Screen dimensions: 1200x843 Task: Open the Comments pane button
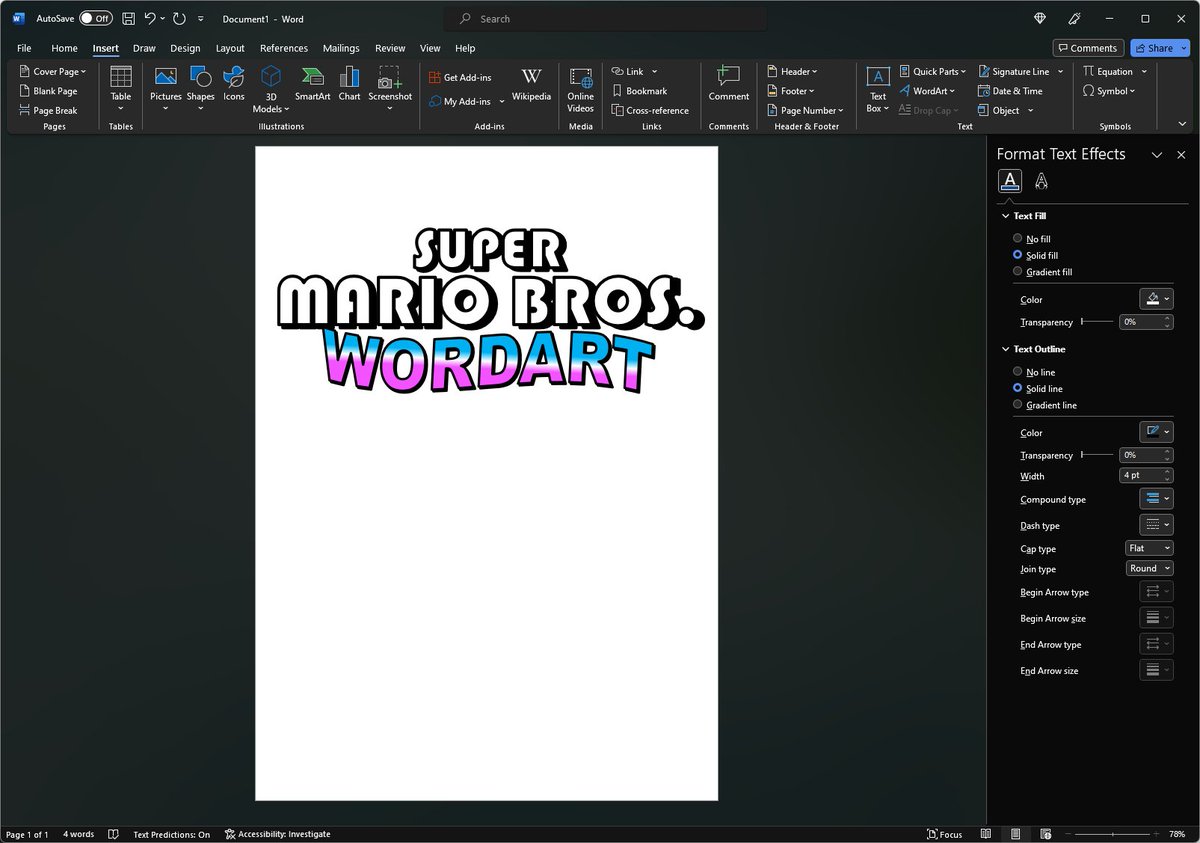click(x=1088, y=48)
